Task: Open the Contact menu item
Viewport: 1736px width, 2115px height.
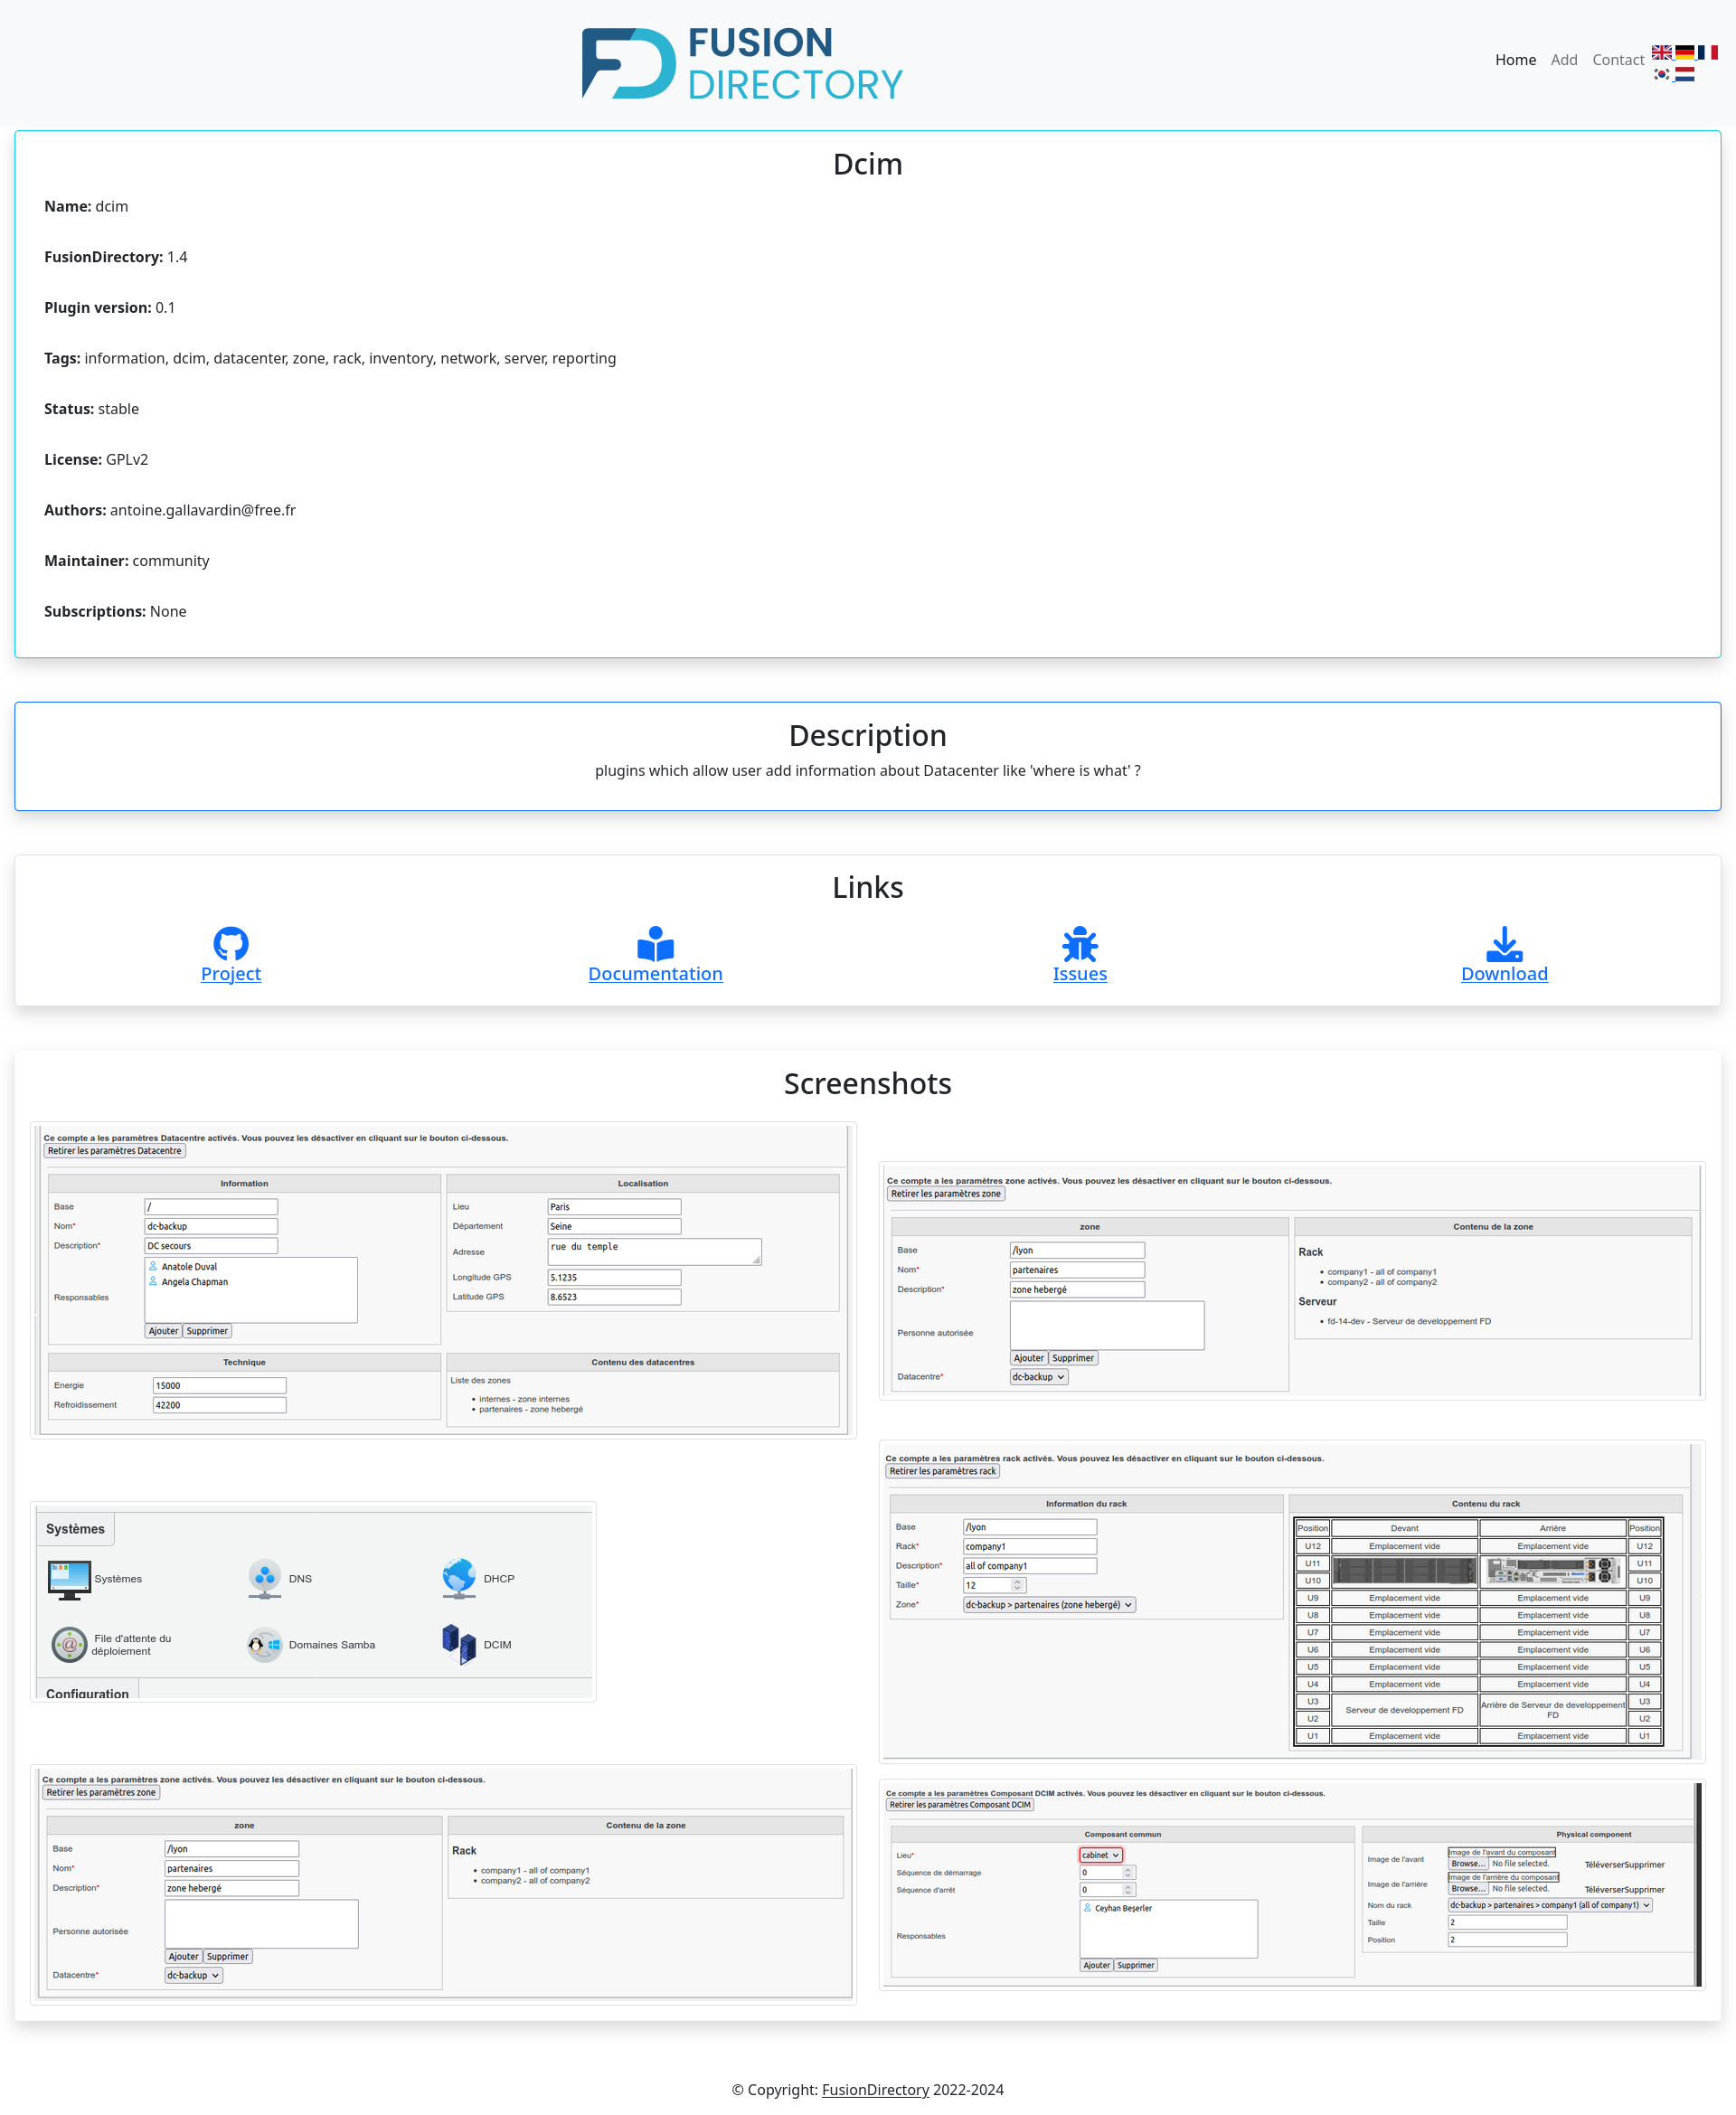Action: (x=1618, y=60)
